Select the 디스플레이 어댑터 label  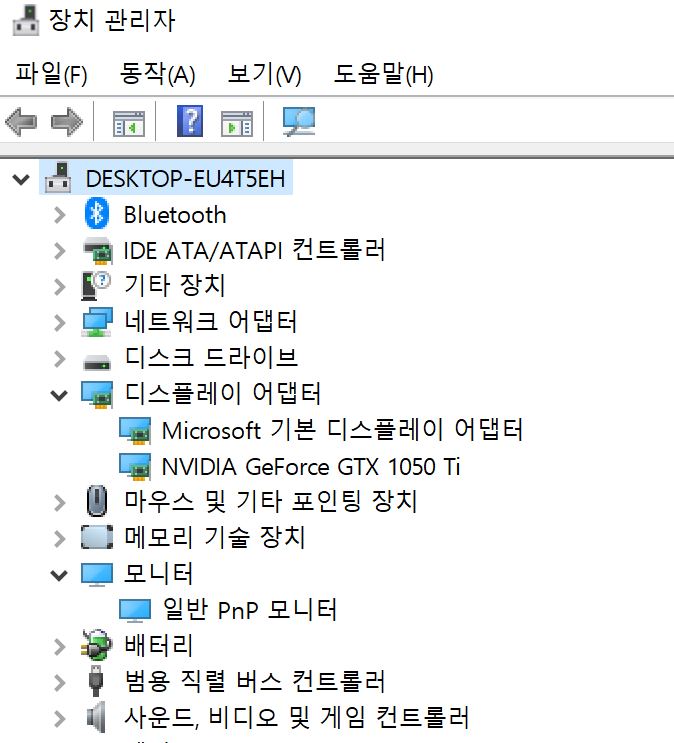click(x=223, y=394)
